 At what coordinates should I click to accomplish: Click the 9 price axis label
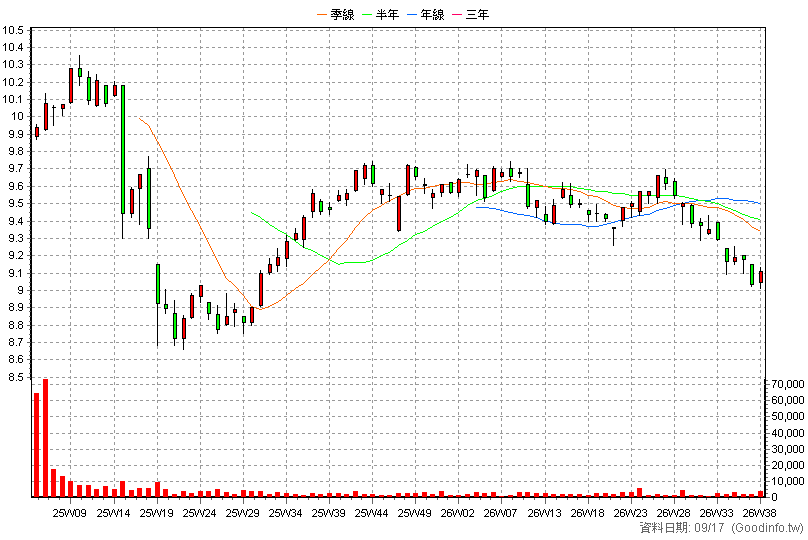coord(21,291)
